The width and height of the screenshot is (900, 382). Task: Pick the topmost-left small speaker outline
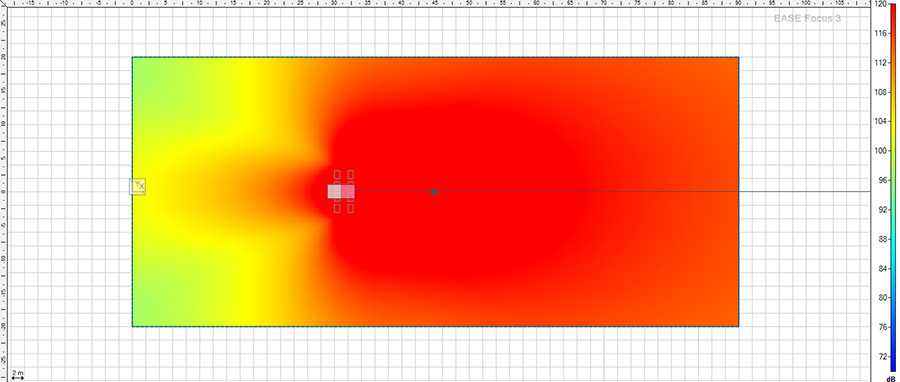click(337, 174)
